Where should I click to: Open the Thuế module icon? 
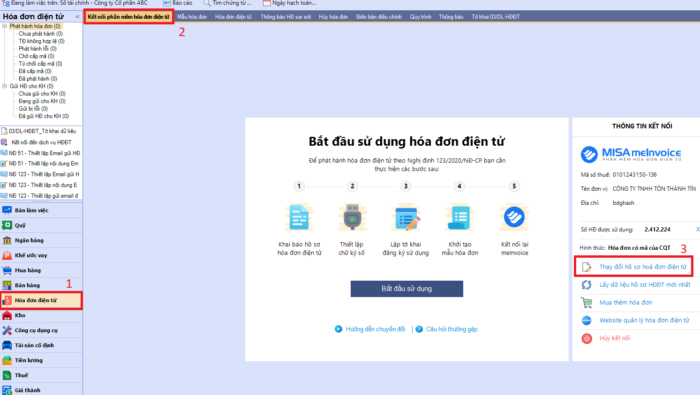pyautogui.click(x=7, y=375)
